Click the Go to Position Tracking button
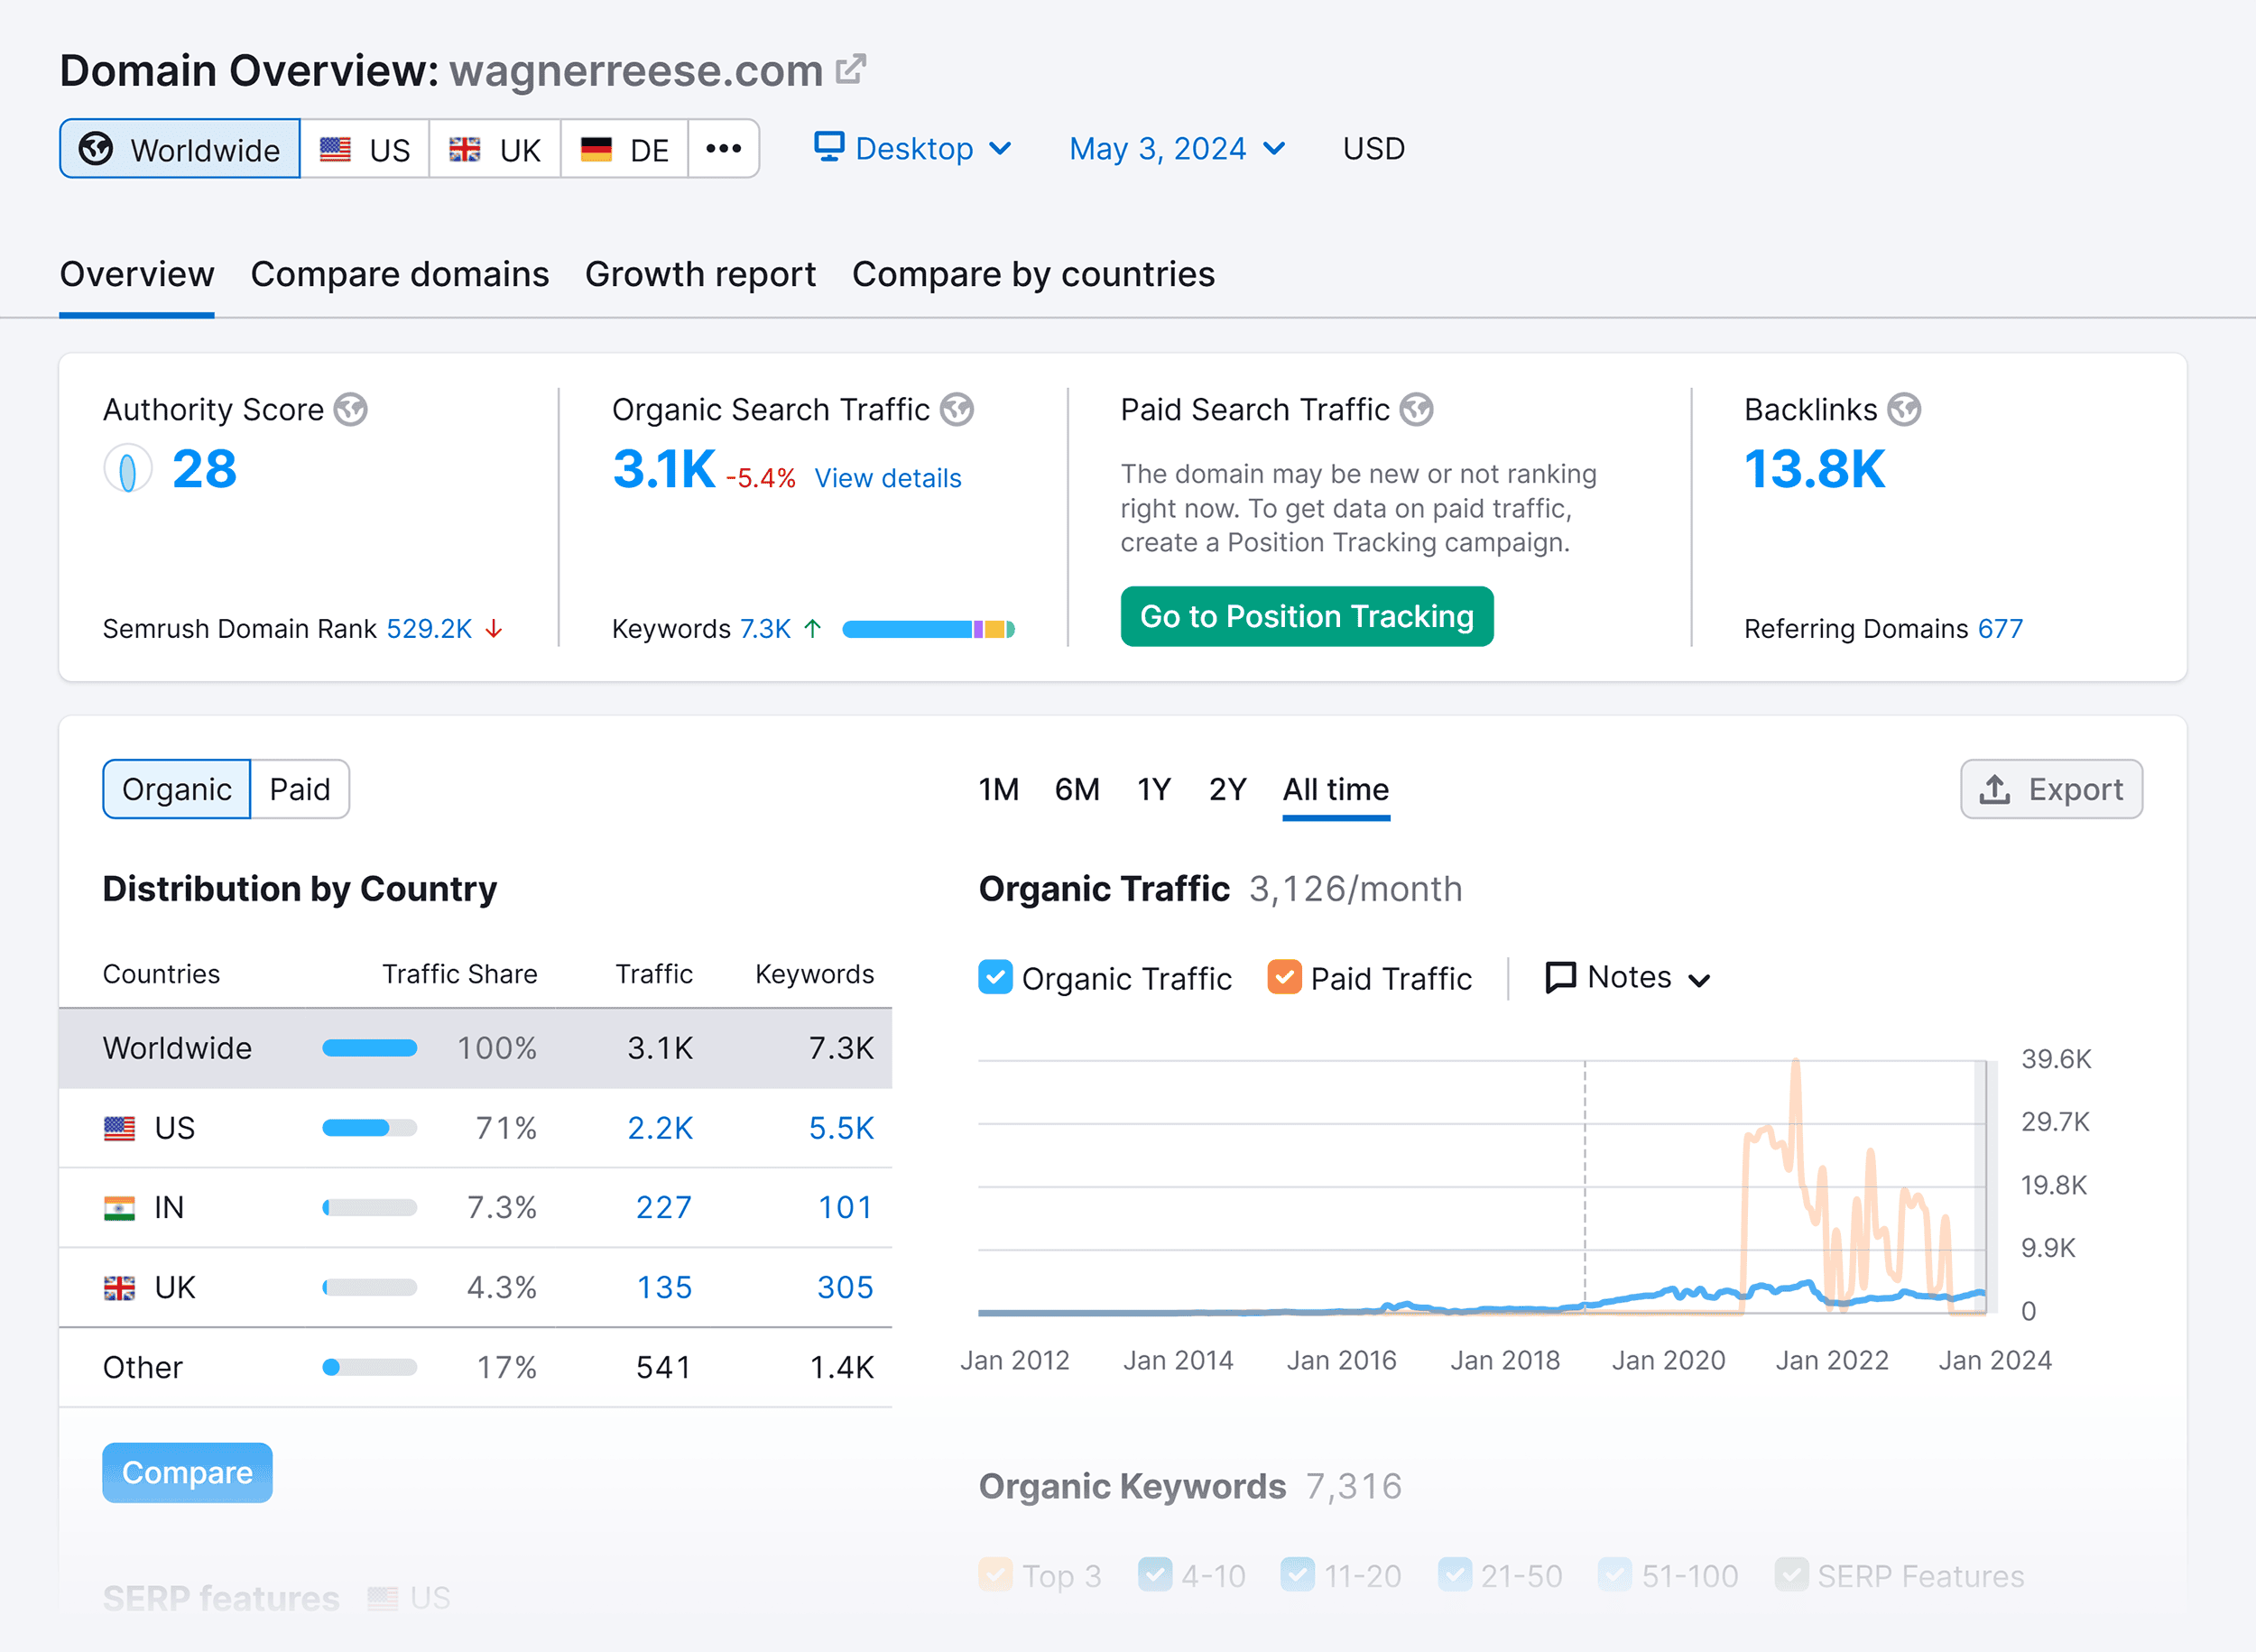The height and width of the screenshot is (1652, 2256). tap(1306, 616)
